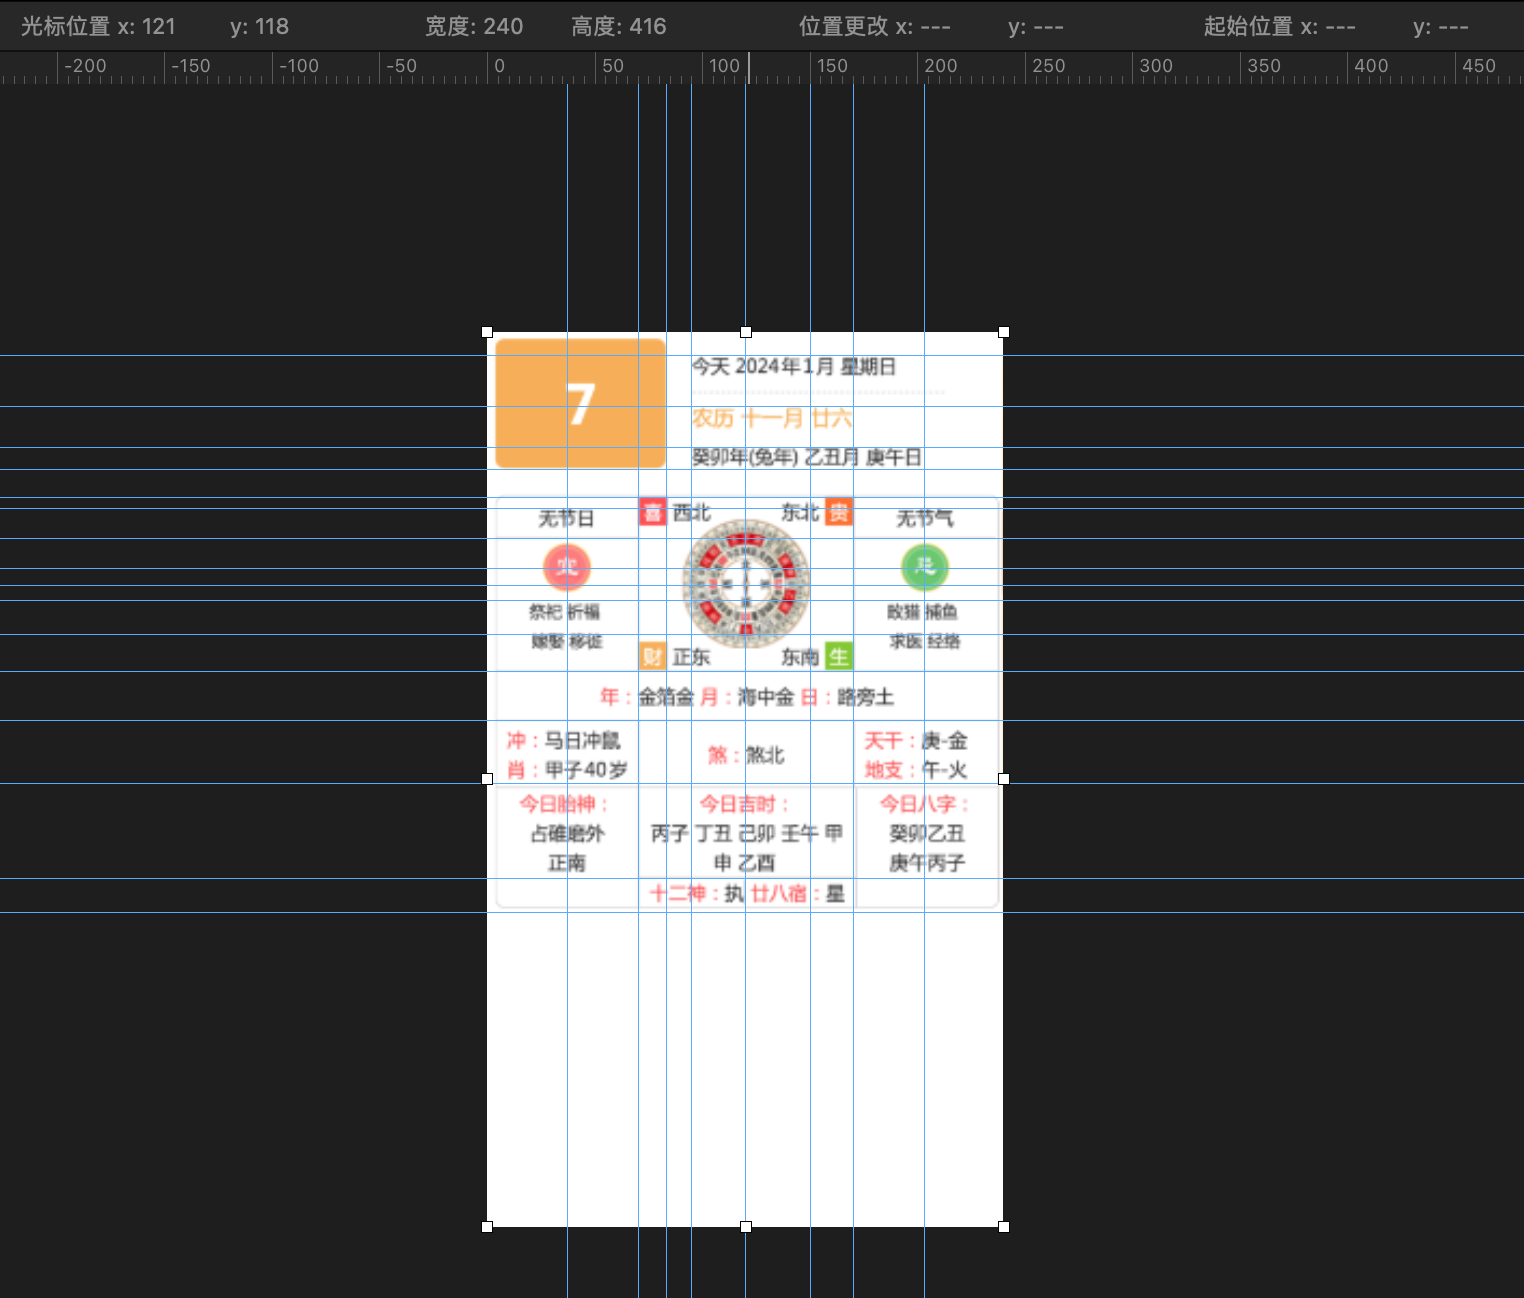Click the red circular badge above 祭祀 祈福
The image size is (1524, 1298).
pyautogui.click(x=567, y=568)
